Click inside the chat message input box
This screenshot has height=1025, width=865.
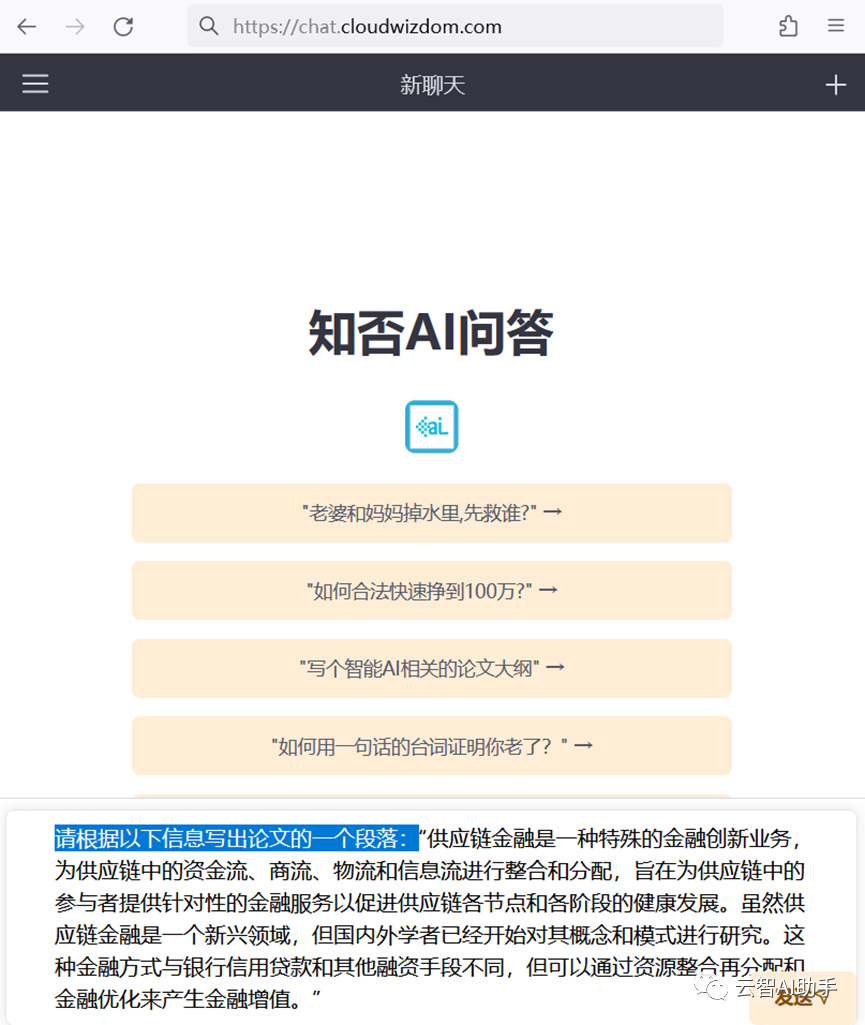430,918
